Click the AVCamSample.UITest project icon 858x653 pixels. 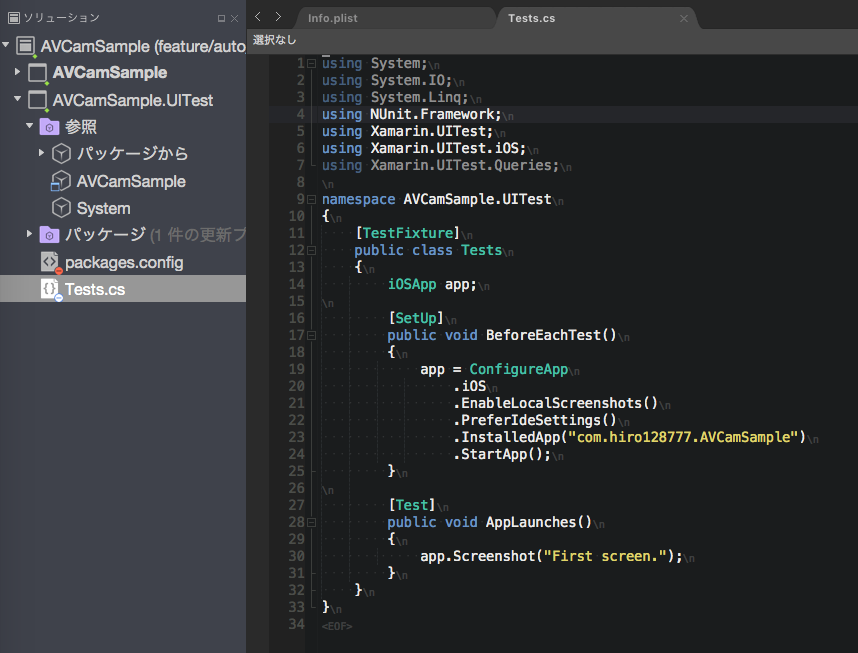(37, 100)
